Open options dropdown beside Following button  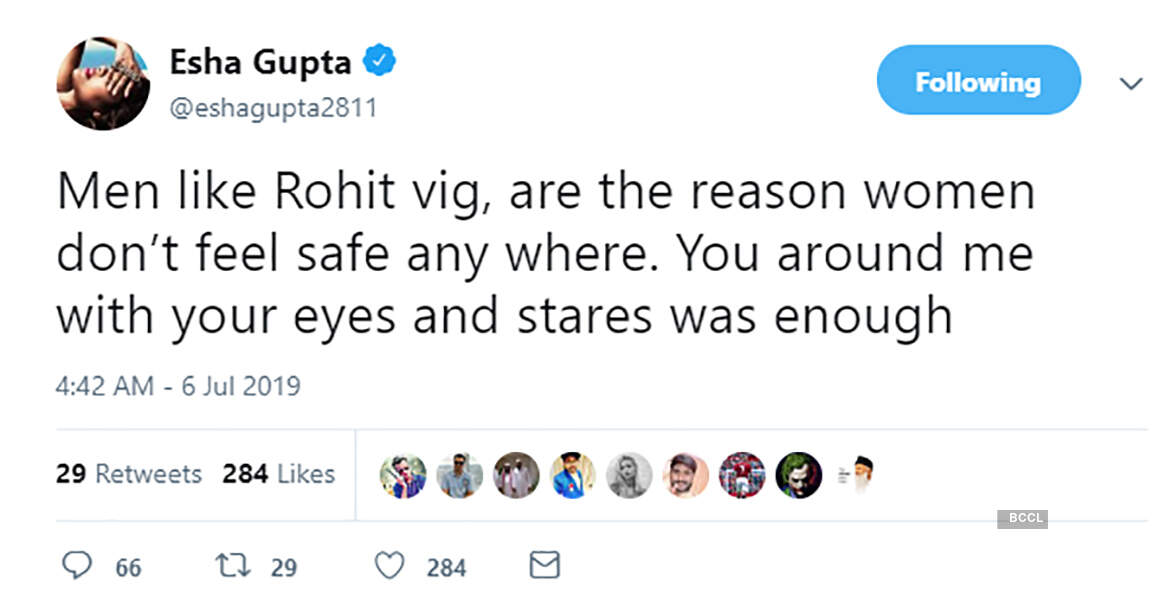(1131, 83)
